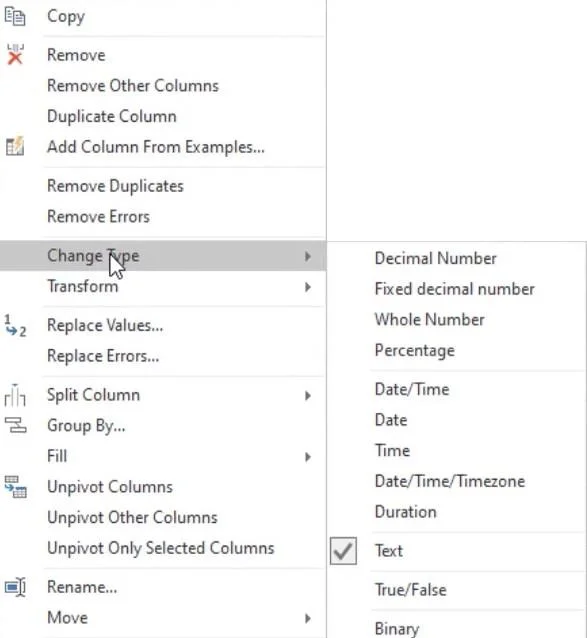Click the Rename icon

pyautogui.click(x=15, y=587)
